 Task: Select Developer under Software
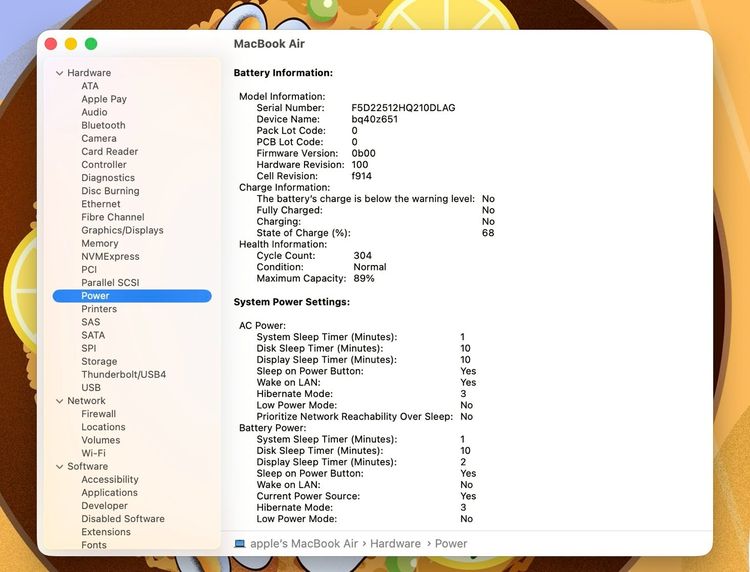pos(104,506)
